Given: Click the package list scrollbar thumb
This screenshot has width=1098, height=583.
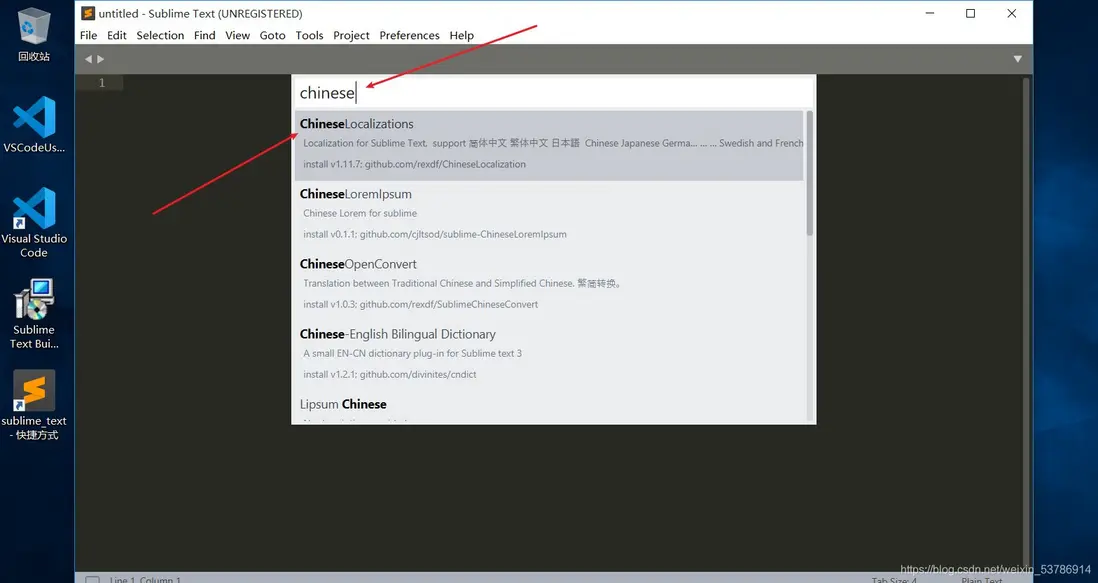Looking at the screenshot, I should [x=809, y=173].
